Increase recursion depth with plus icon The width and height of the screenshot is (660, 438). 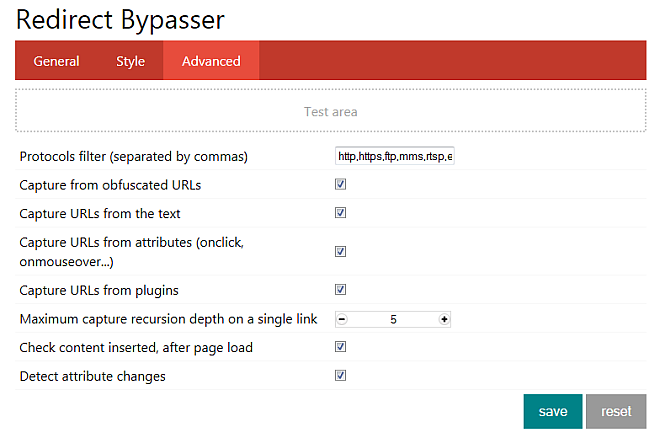click(x=444, y=319)
